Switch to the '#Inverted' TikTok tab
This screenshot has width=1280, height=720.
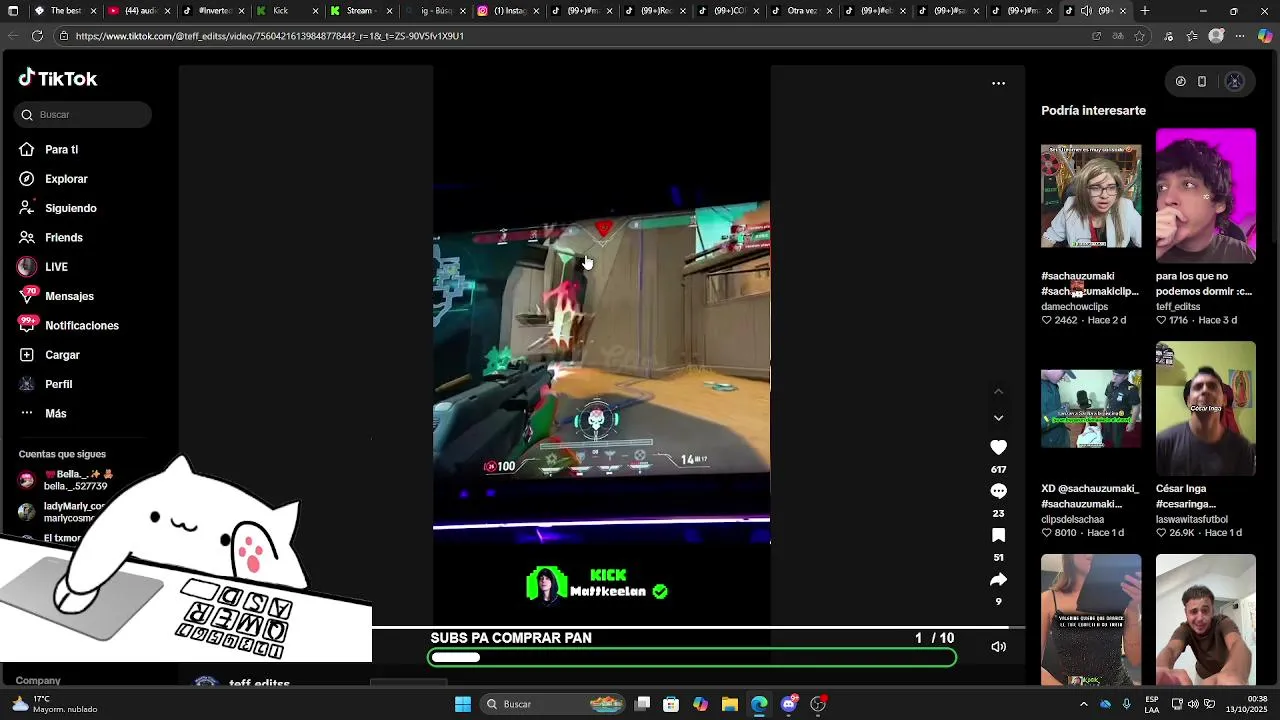click(213, 11)
